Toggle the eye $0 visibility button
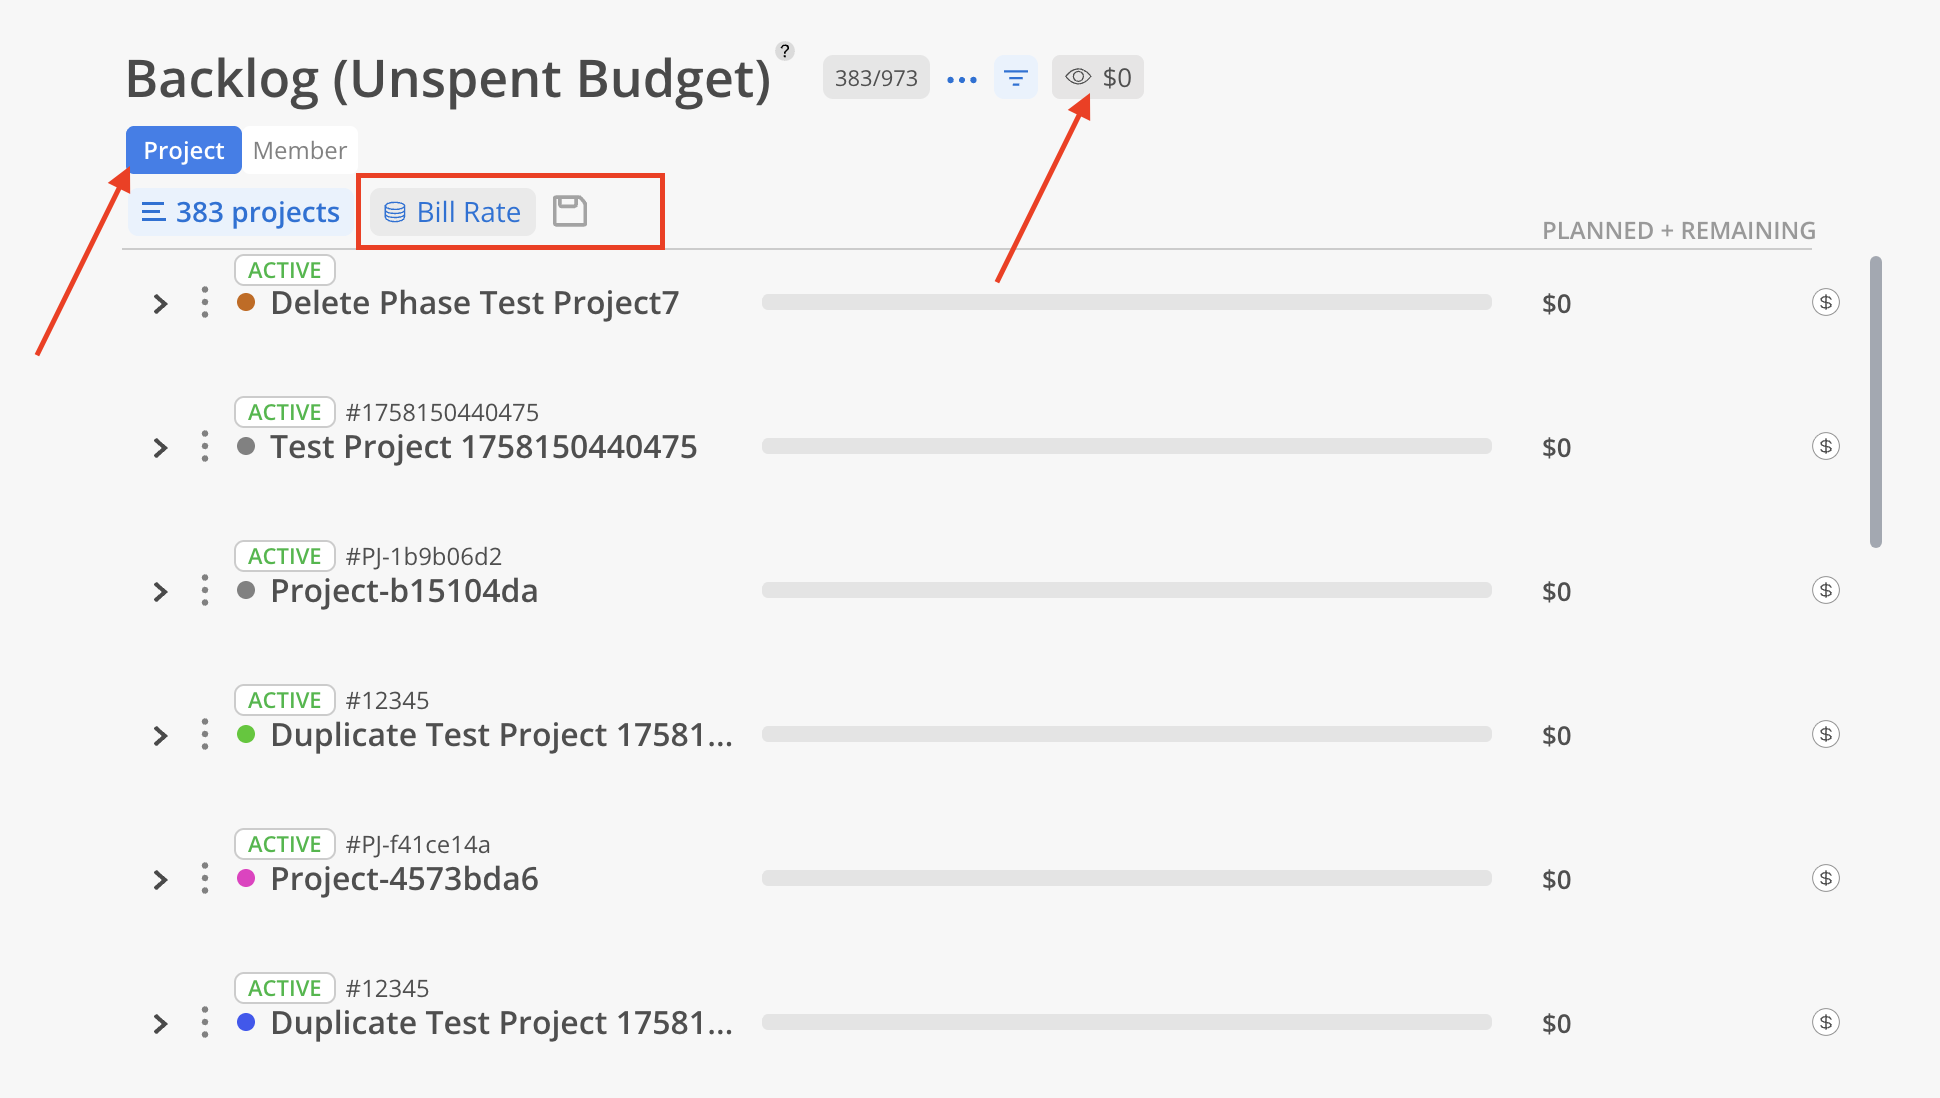 [x=1097, y=78]
